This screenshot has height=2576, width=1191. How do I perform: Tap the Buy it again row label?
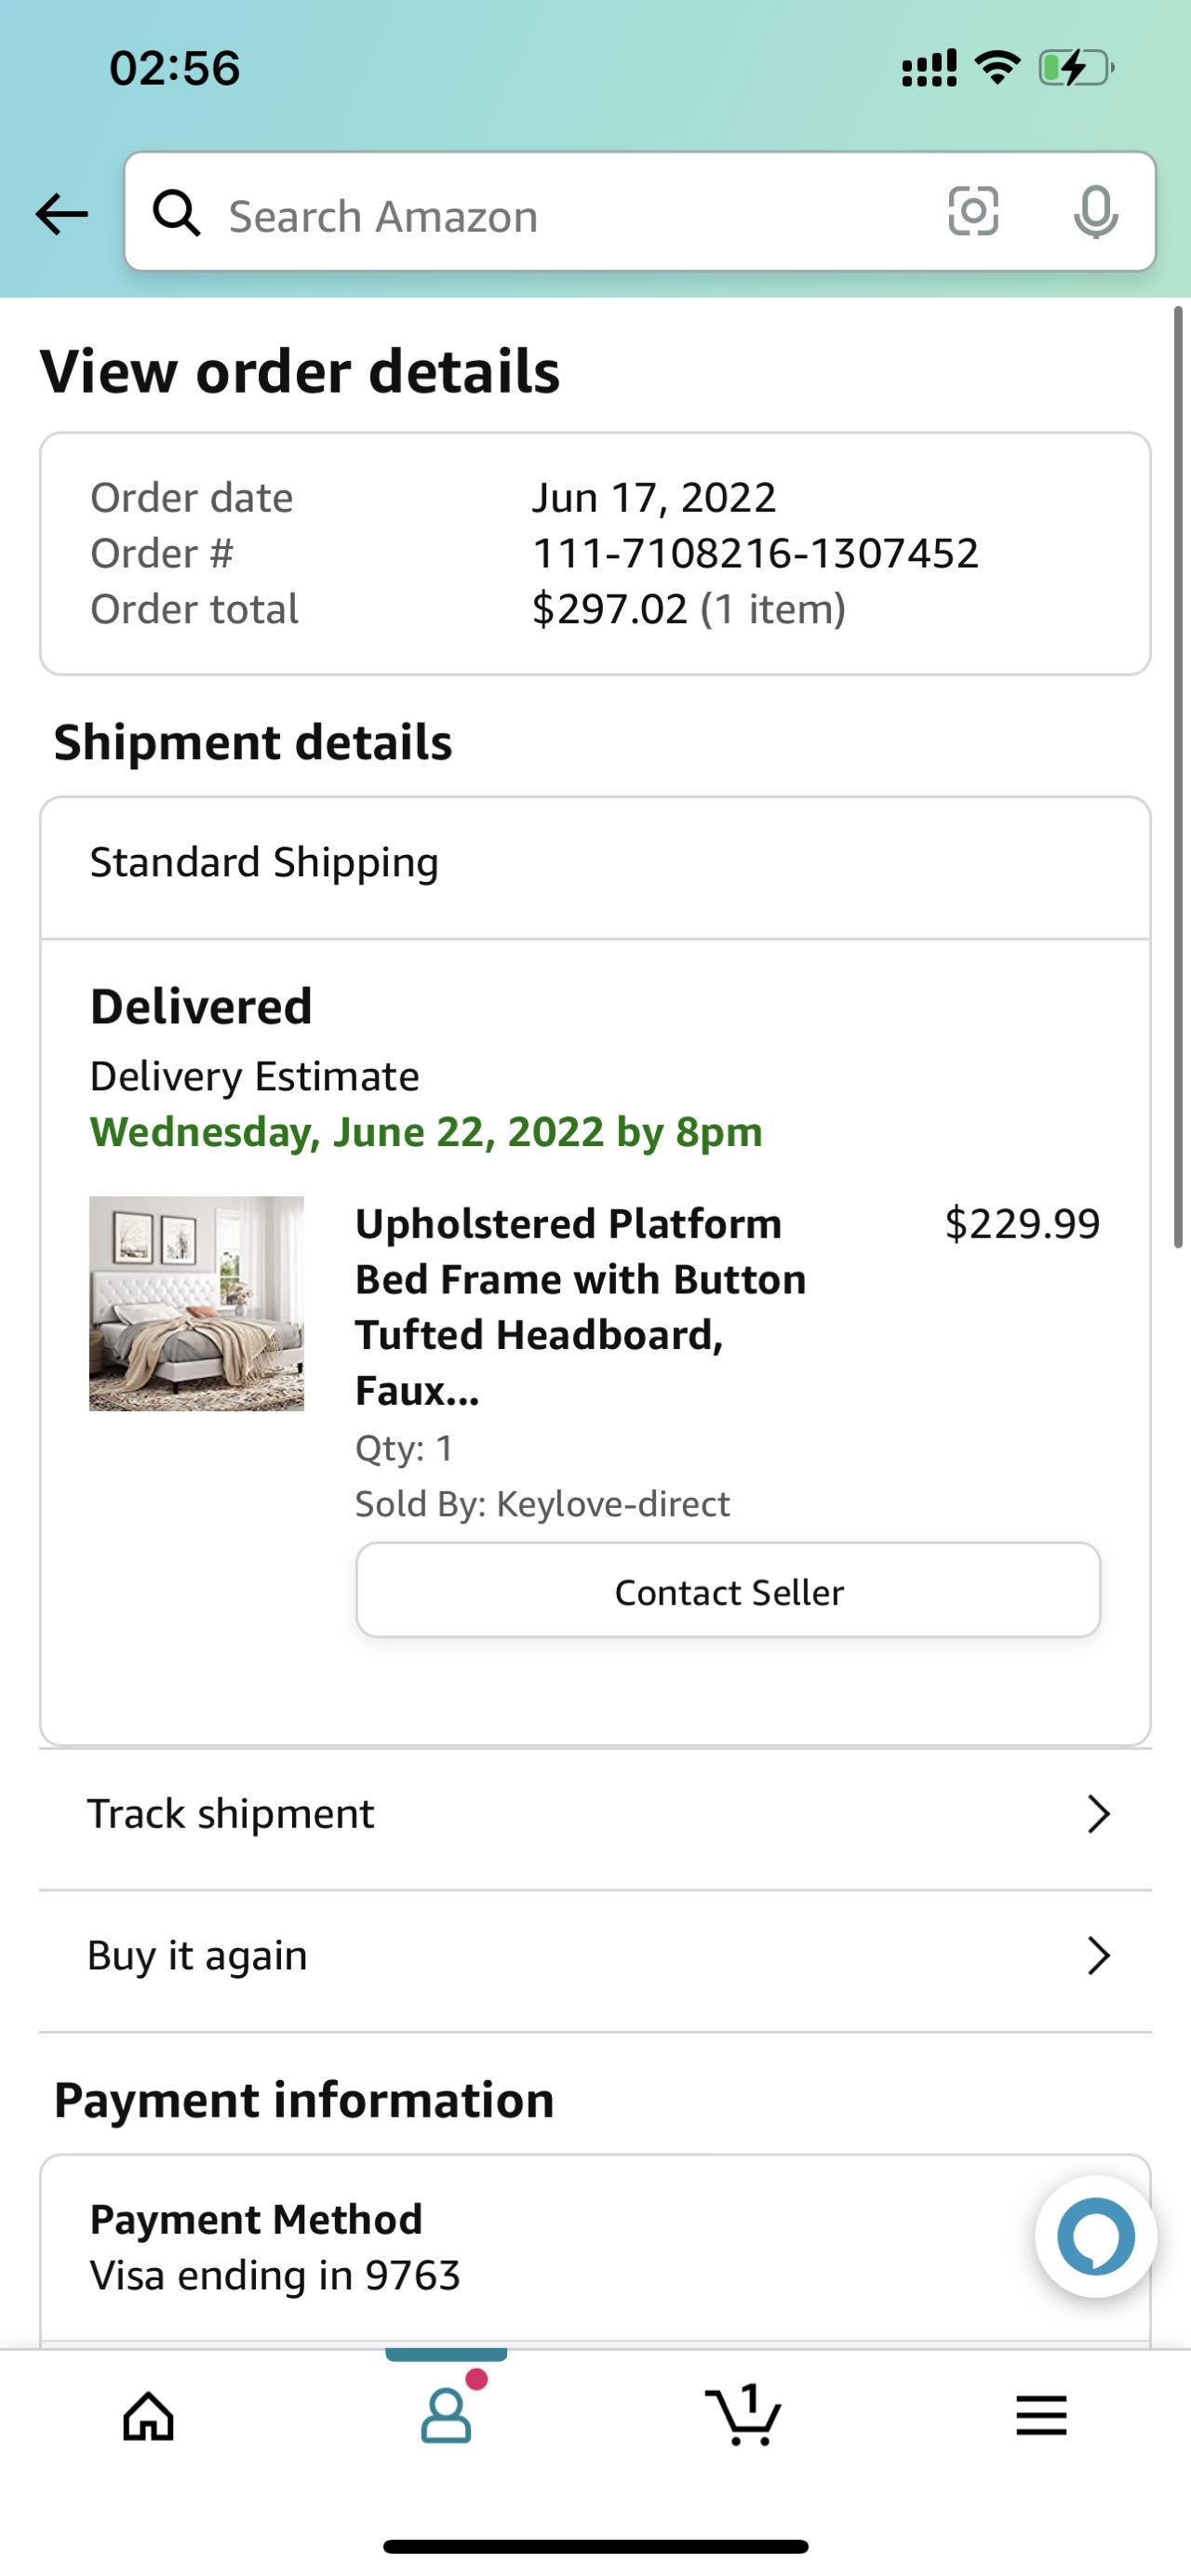[197, 1955]
